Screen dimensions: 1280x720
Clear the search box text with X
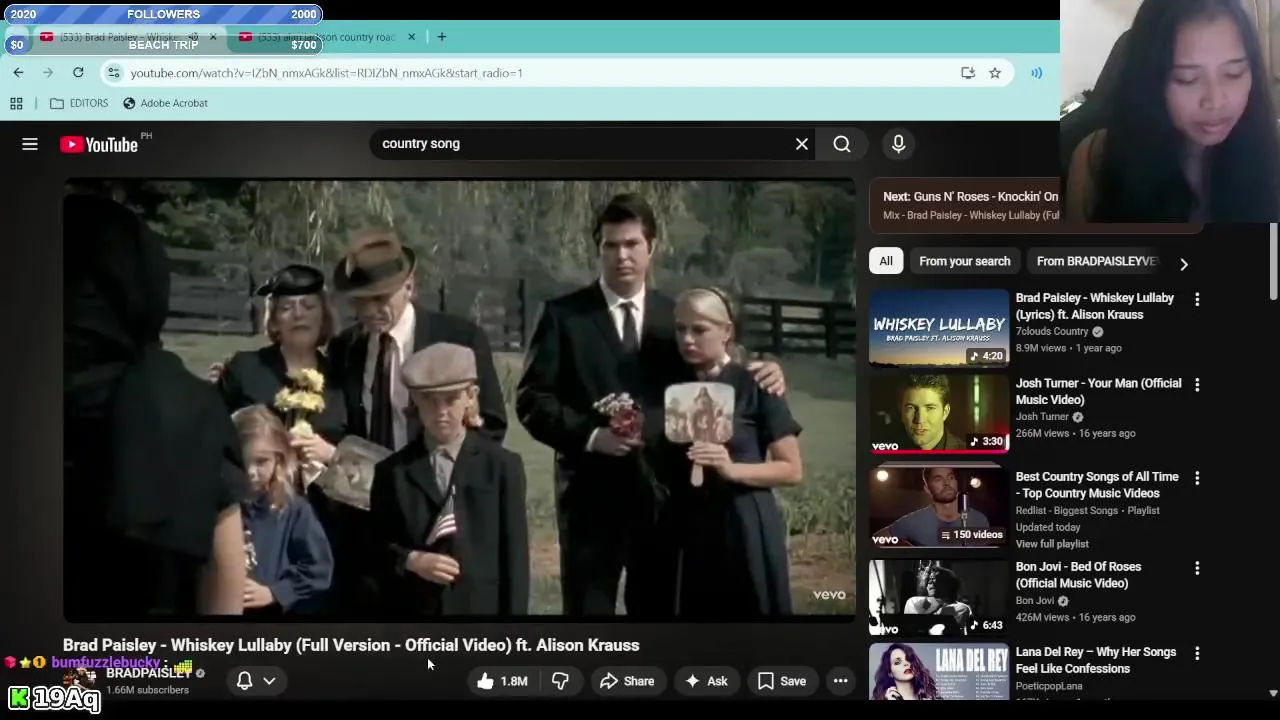click(802, 144)
